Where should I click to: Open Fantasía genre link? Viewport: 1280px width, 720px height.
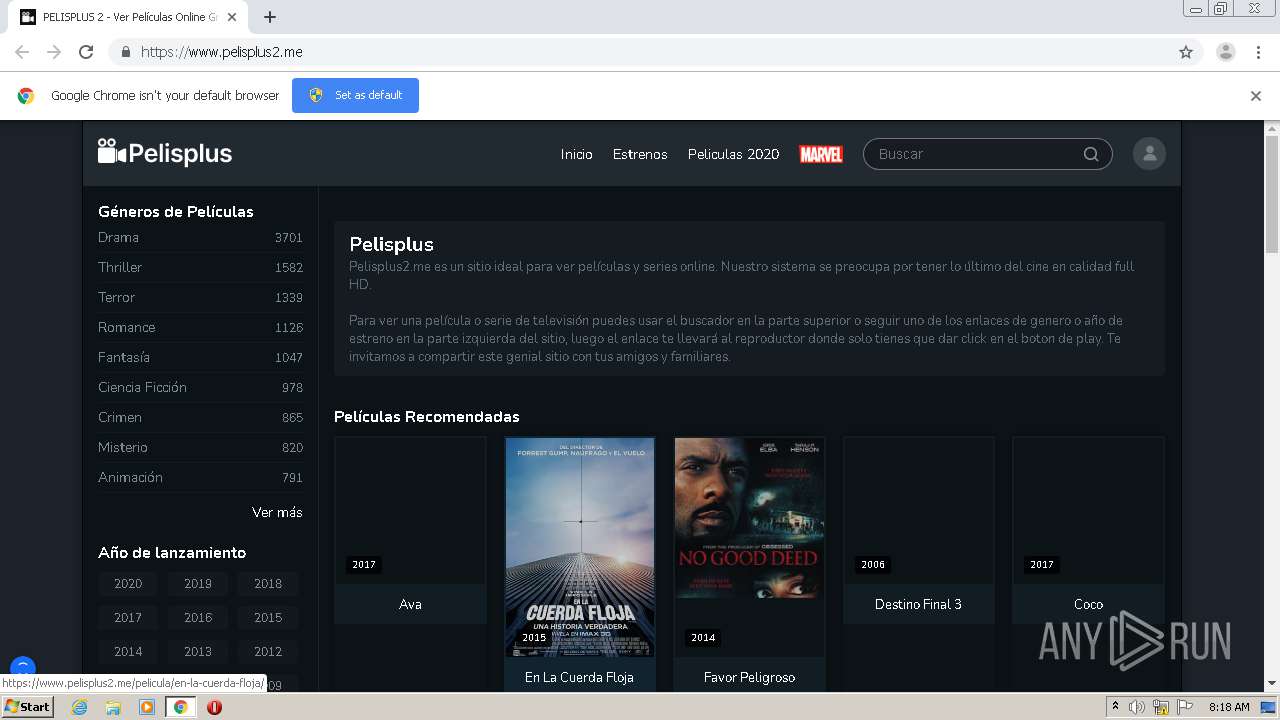coord(200,357)
